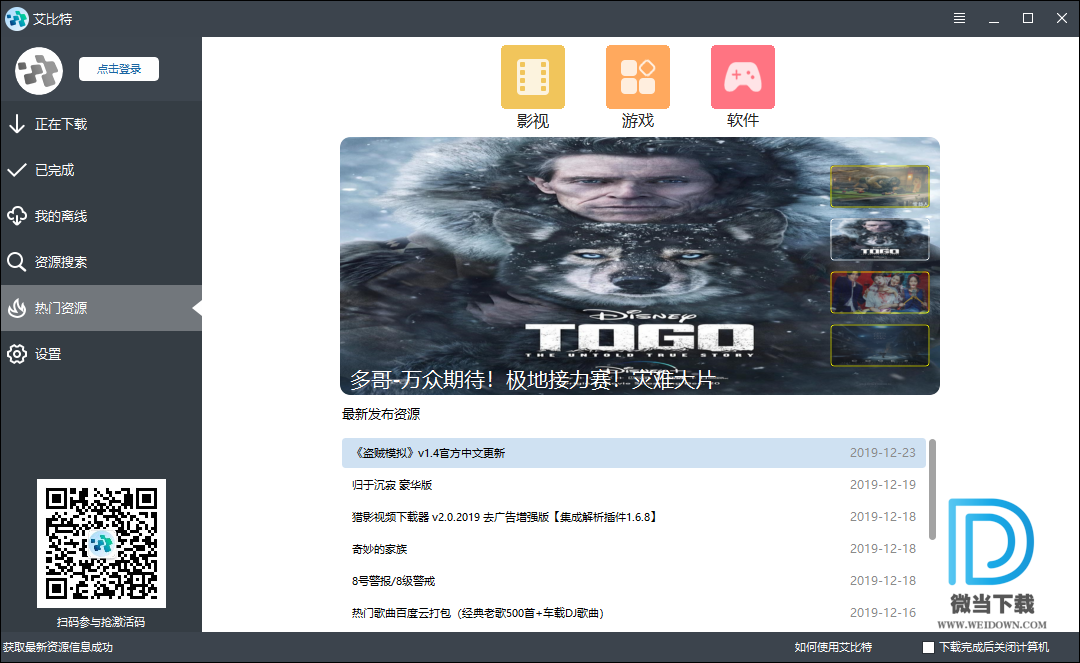Click status text 获取最新资源信息成功
Screen dimensions: 1080x663
pos(58,647)
